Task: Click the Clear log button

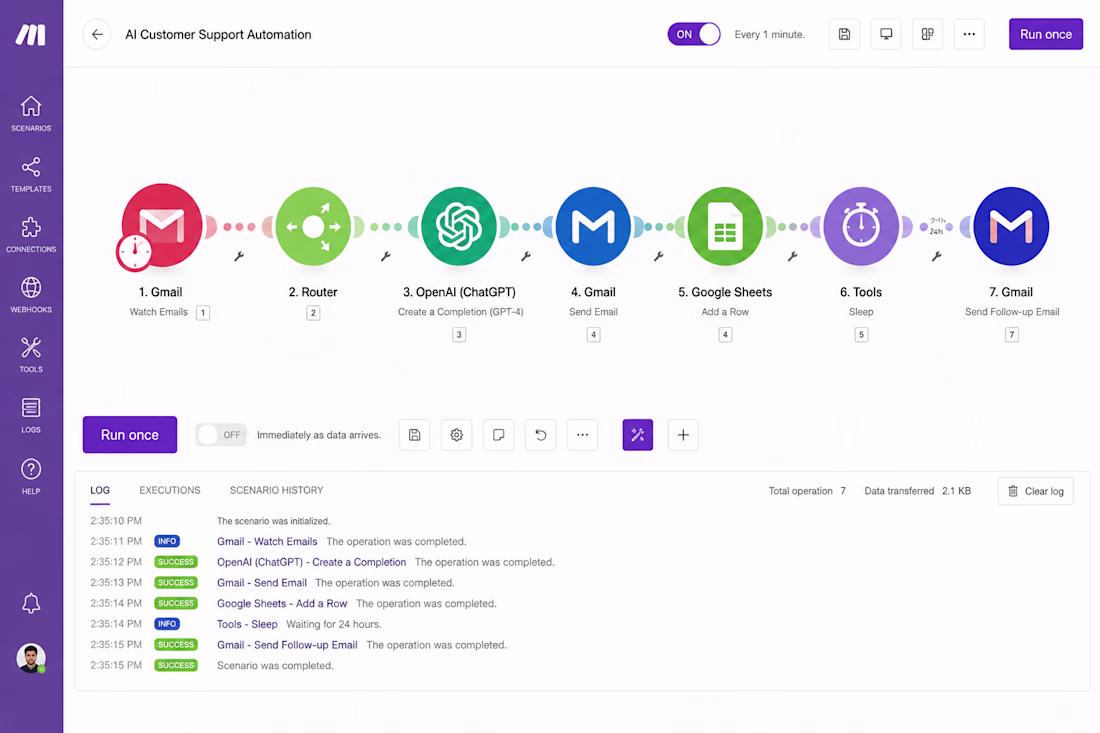Action: (1035, 491)
